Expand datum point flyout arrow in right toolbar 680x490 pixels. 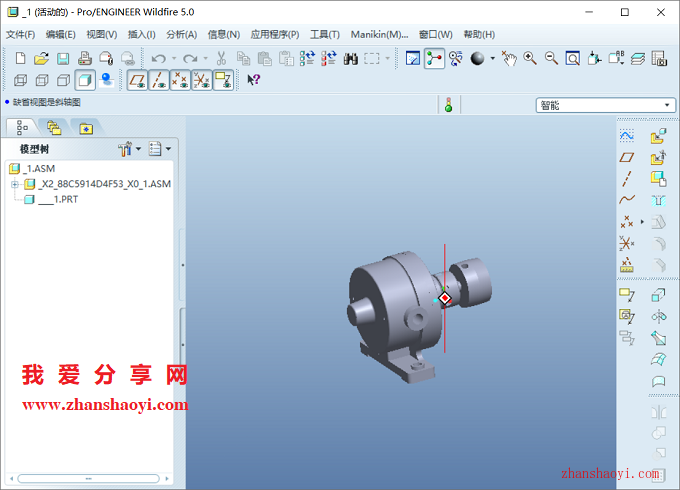(642, 222)
